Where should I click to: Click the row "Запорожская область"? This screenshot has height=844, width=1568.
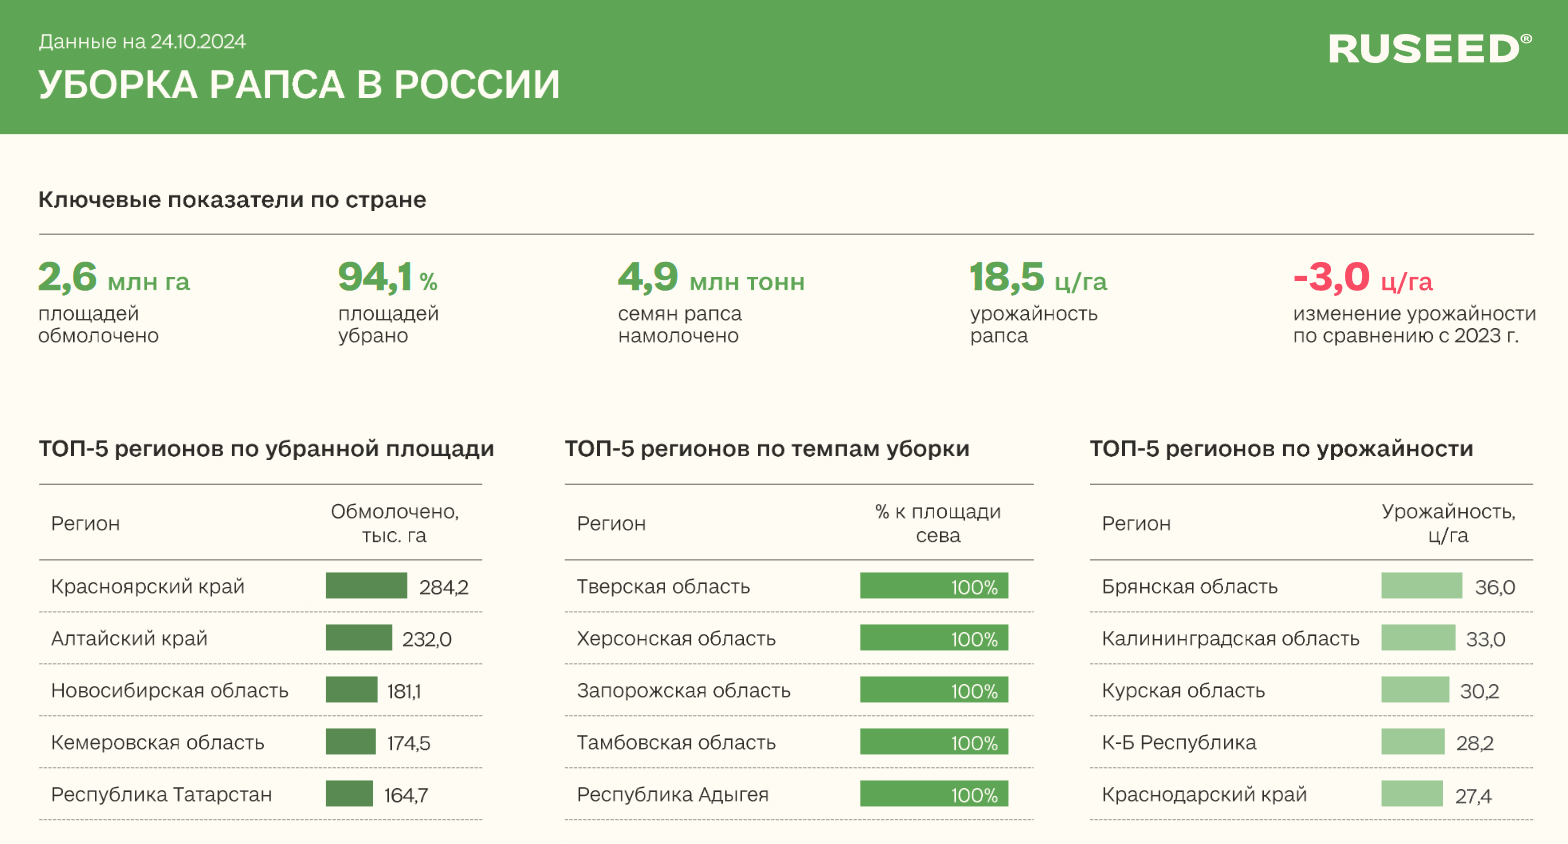[x=799, y=691]
